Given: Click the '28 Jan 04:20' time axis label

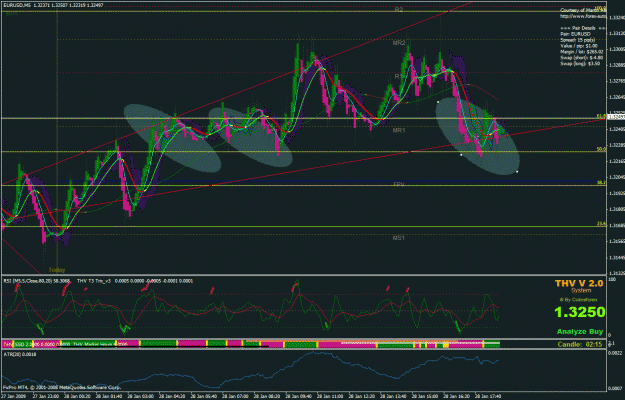Looking at the screenshot, I should tap(172, 396).
